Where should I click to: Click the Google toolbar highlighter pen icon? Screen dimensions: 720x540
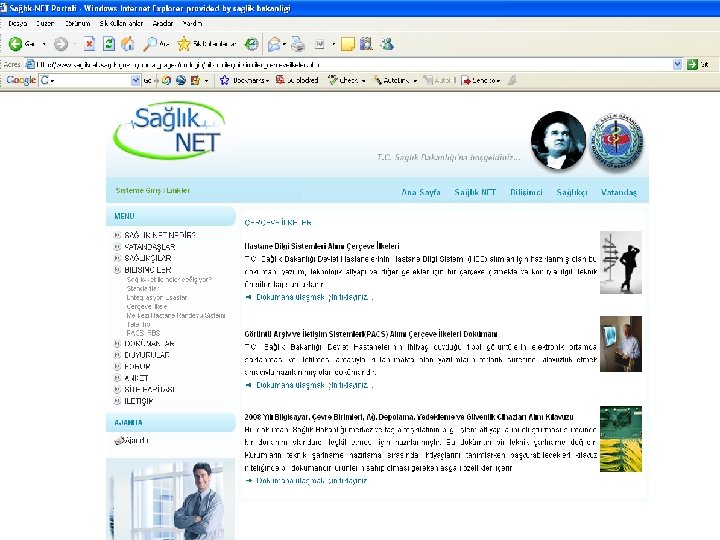click(x=512, y=80)
